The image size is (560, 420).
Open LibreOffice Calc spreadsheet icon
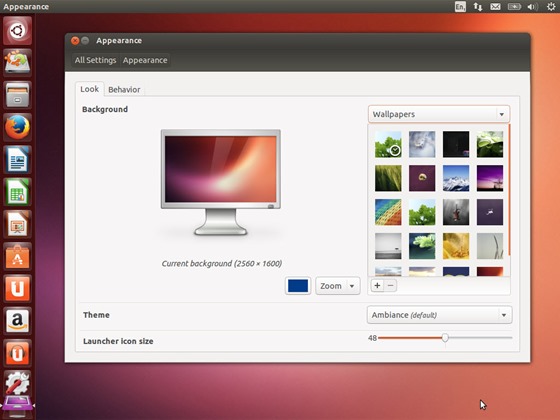click(17, 192)
